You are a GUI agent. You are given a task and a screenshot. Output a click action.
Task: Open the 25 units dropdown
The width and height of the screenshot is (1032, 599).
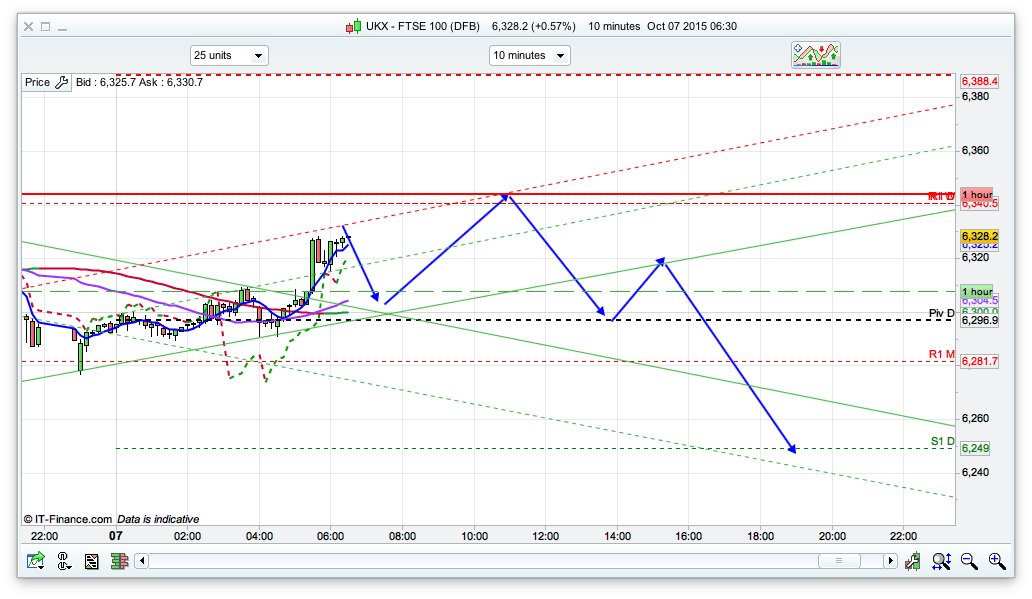(229, 56)
